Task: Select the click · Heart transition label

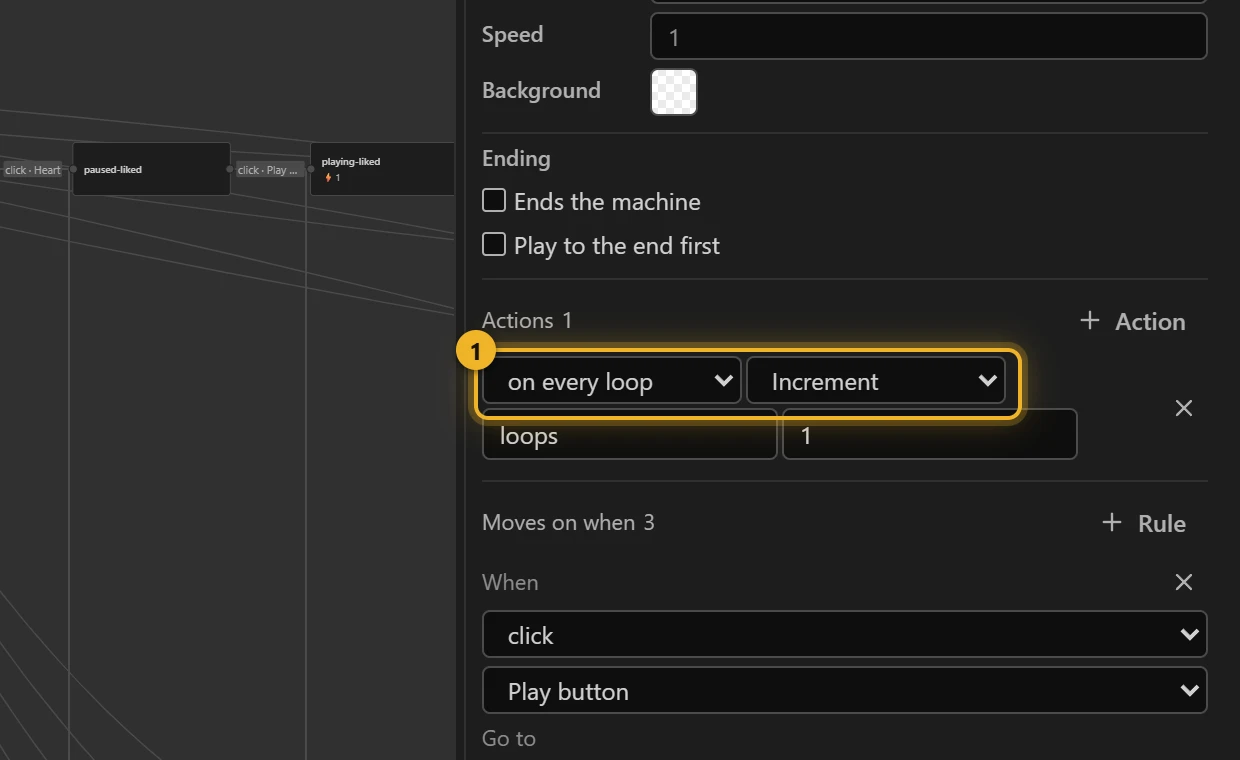Action: click(x=33, y=170)
